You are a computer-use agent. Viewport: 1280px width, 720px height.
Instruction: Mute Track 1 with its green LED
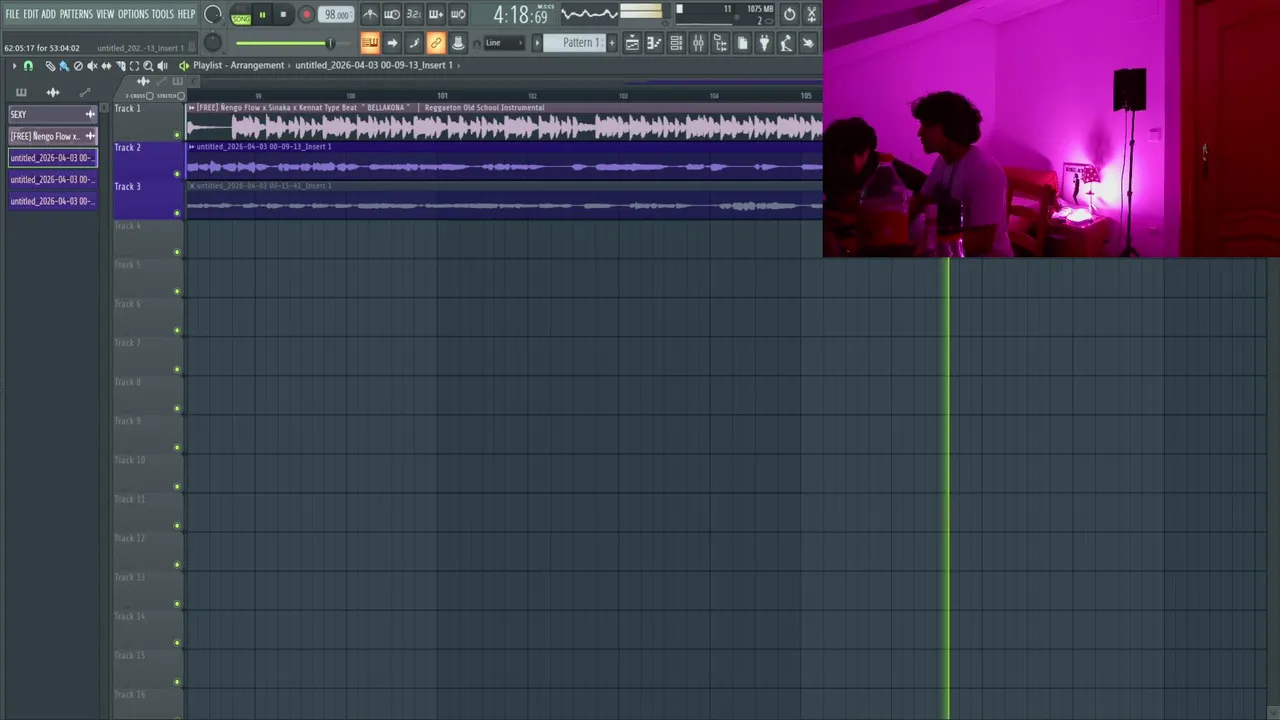pyautogui.click(x=177, y=135)
